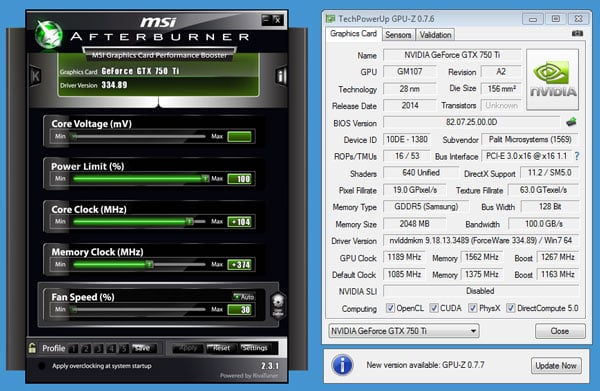The height and width of the screenshot is (391, 600).
Task: Click the NVIDIA SLI Disabled field
Action: coord(481,291)
